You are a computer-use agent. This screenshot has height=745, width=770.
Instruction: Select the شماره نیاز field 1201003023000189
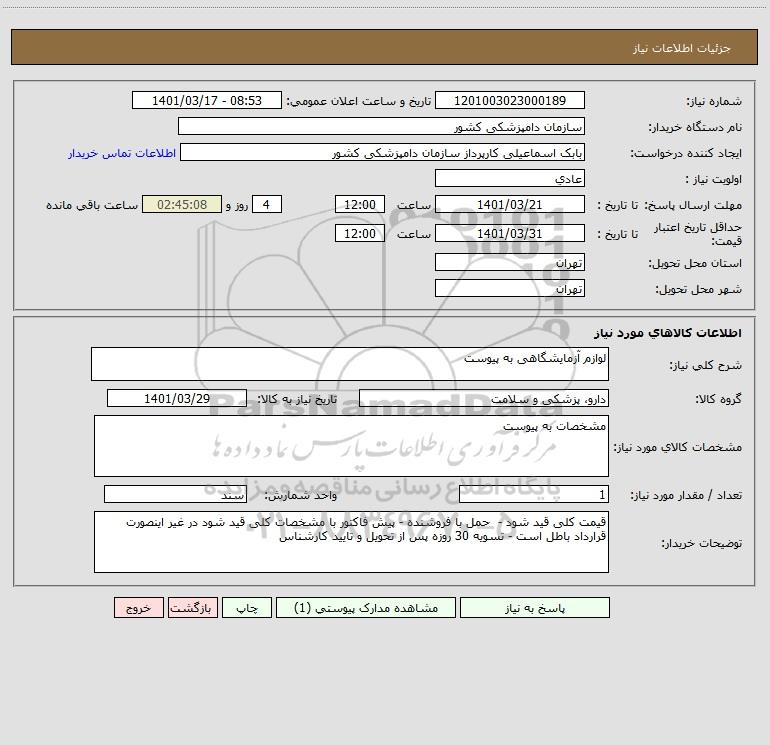[510, 100]
